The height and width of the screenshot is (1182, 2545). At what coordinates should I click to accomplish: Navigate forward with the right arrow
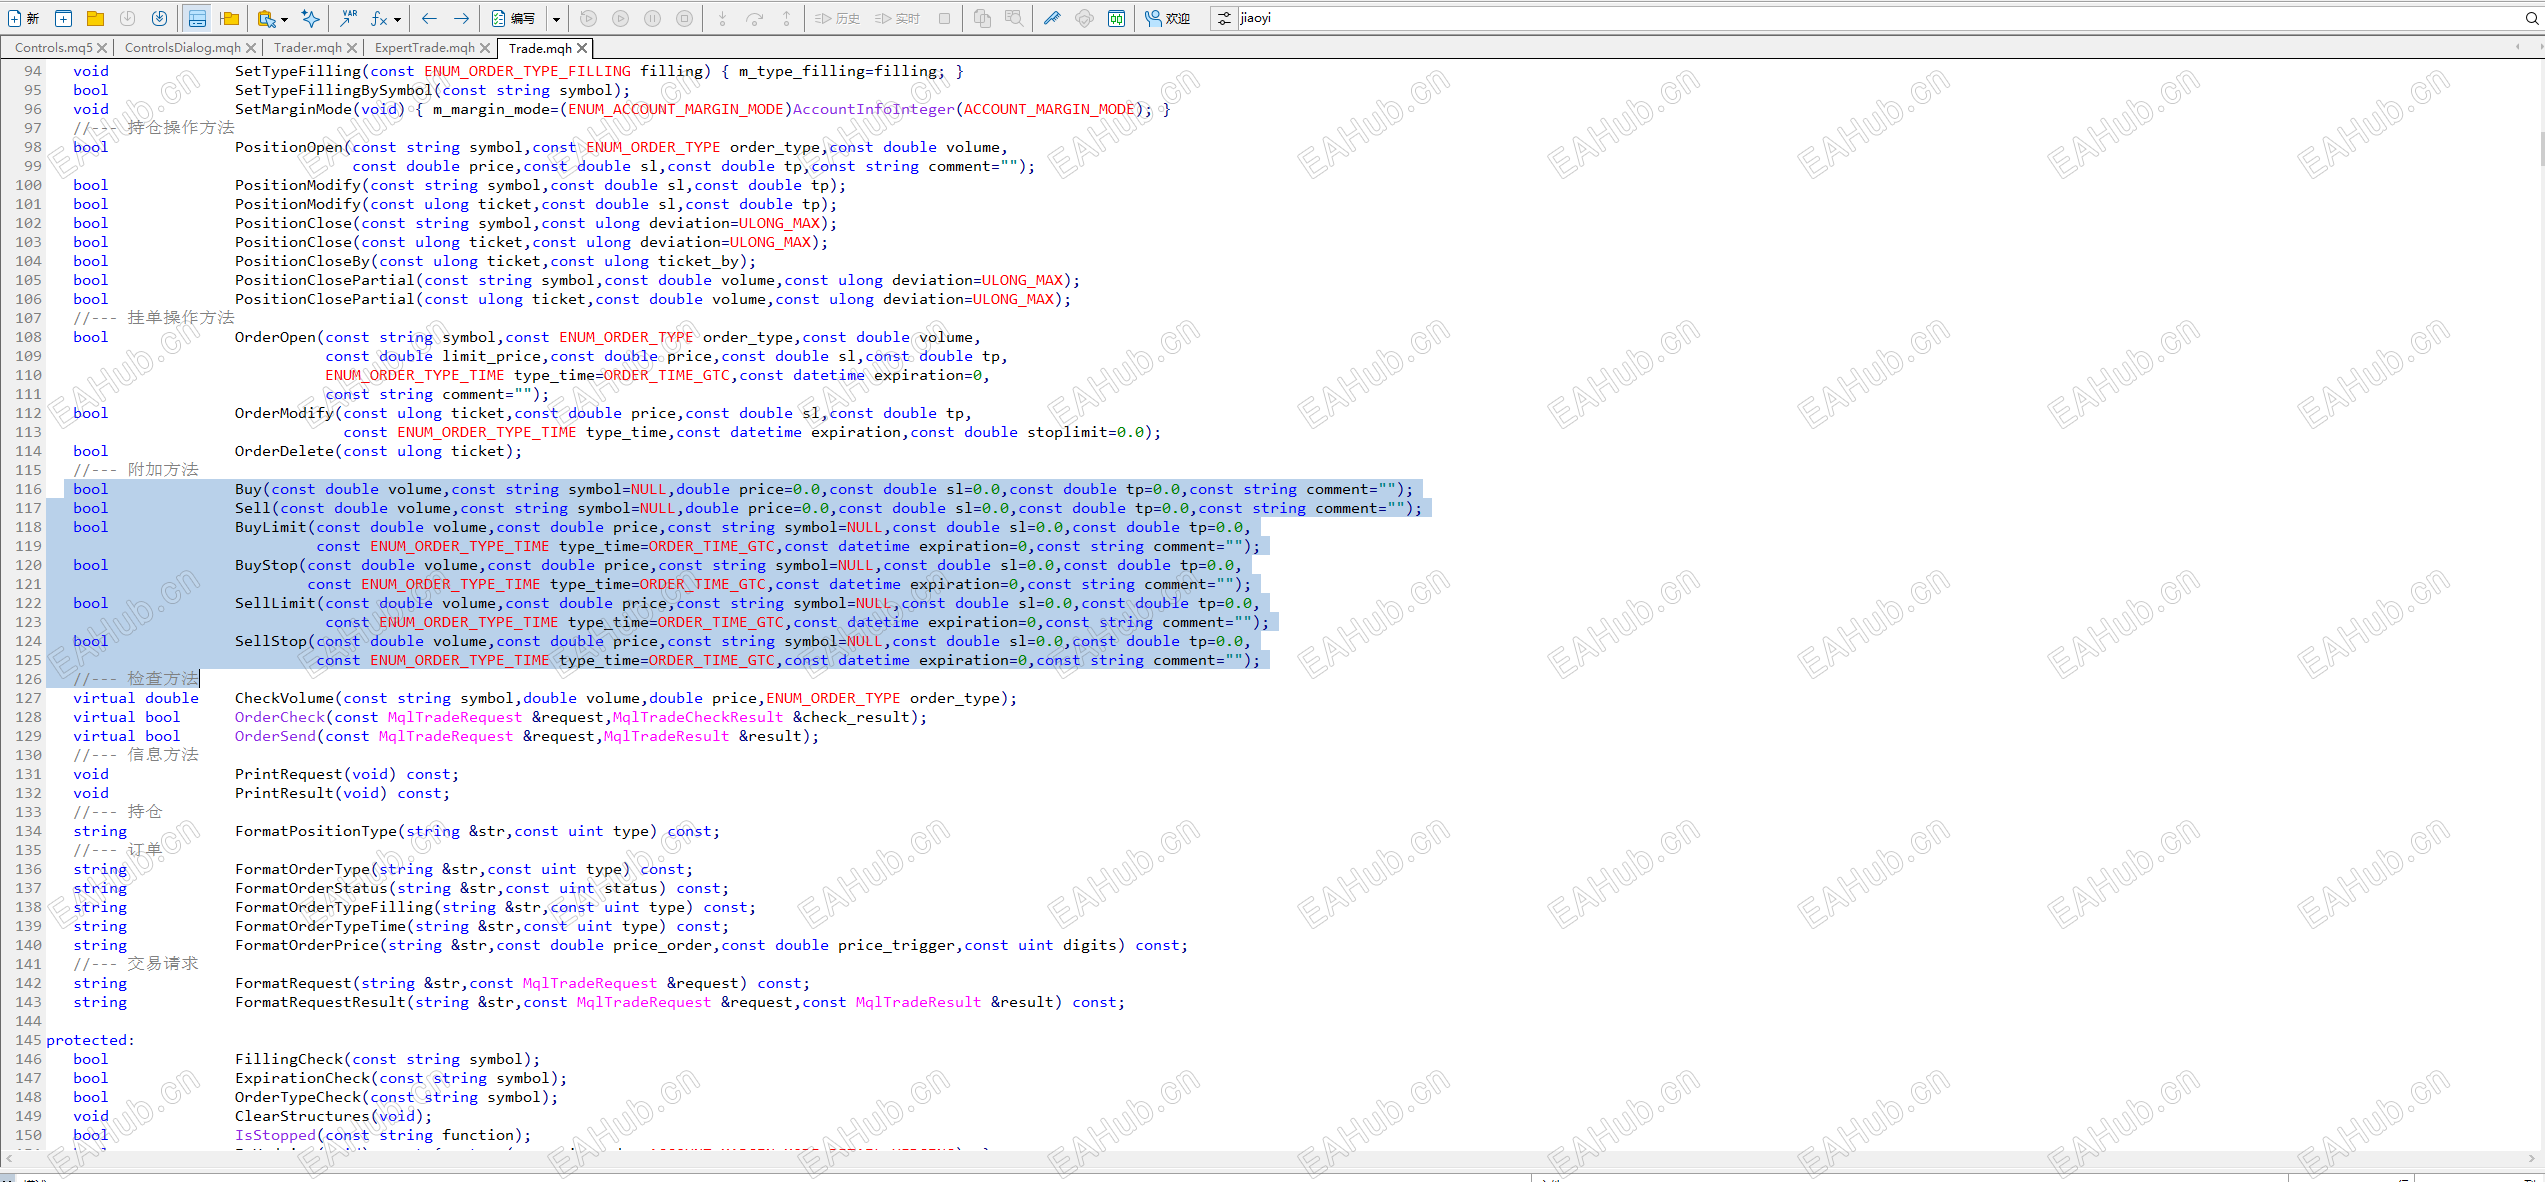point(461,18)
